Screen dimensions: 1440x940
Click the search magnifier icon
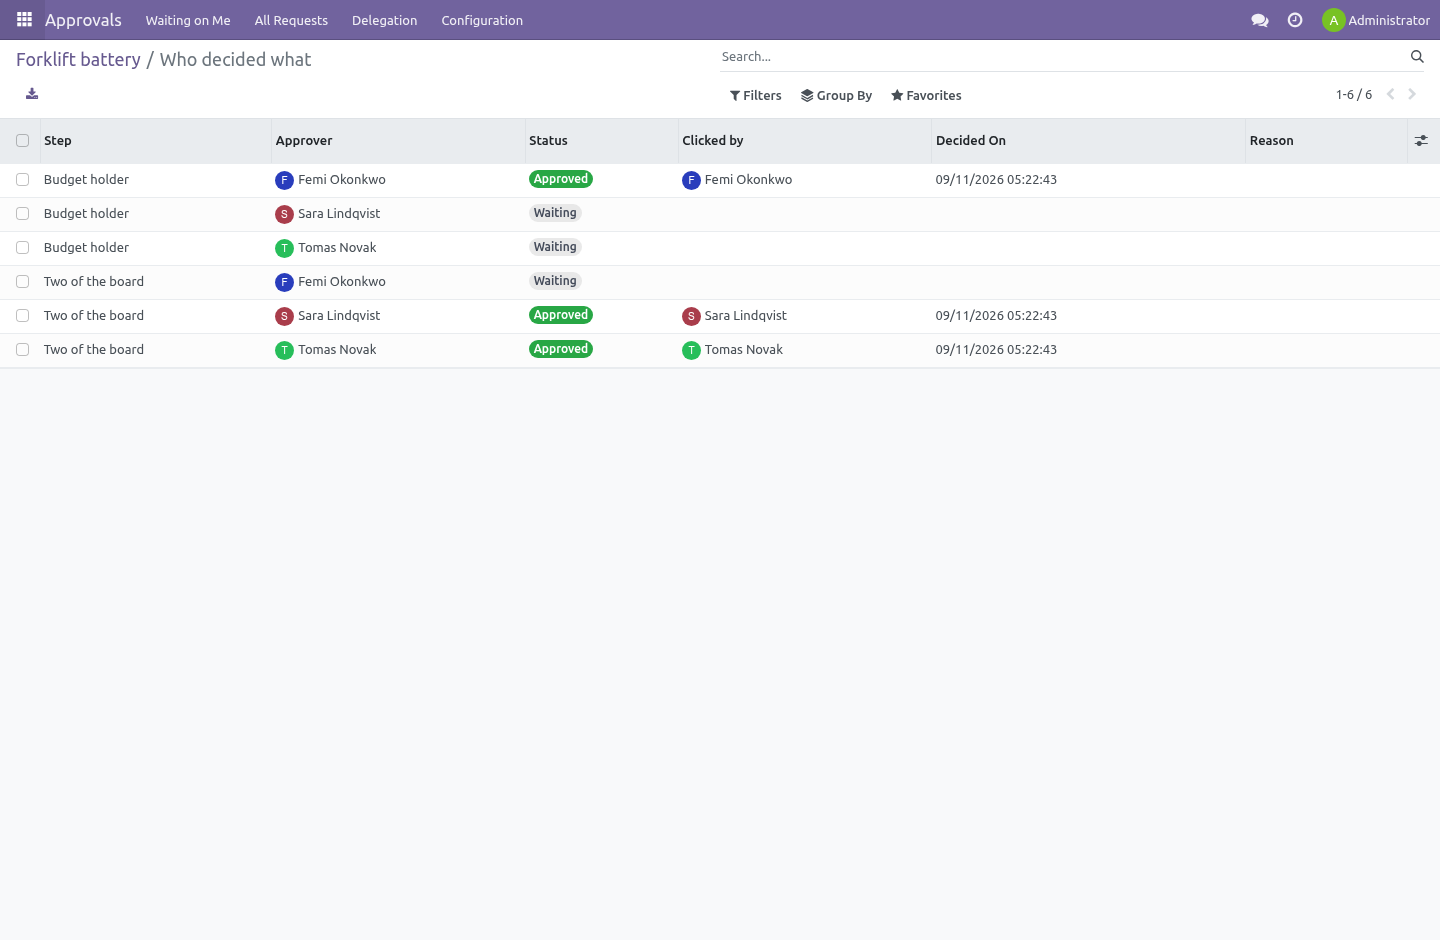[x=1417, y=57]
